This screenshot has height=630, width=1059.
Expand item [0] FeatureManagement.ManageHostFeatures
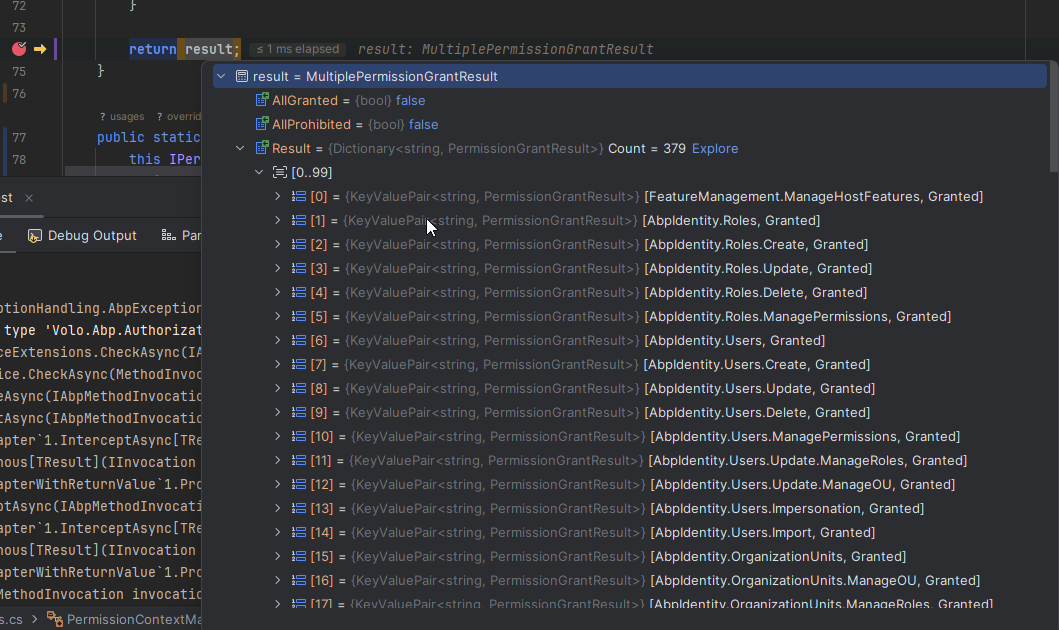click(278, 197)
